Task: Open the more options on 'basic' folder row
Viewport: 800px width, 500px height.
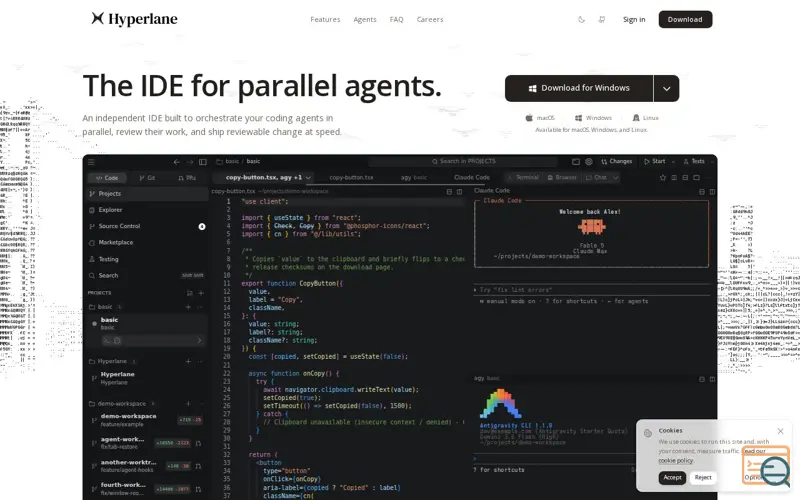Action: point(200,307)
